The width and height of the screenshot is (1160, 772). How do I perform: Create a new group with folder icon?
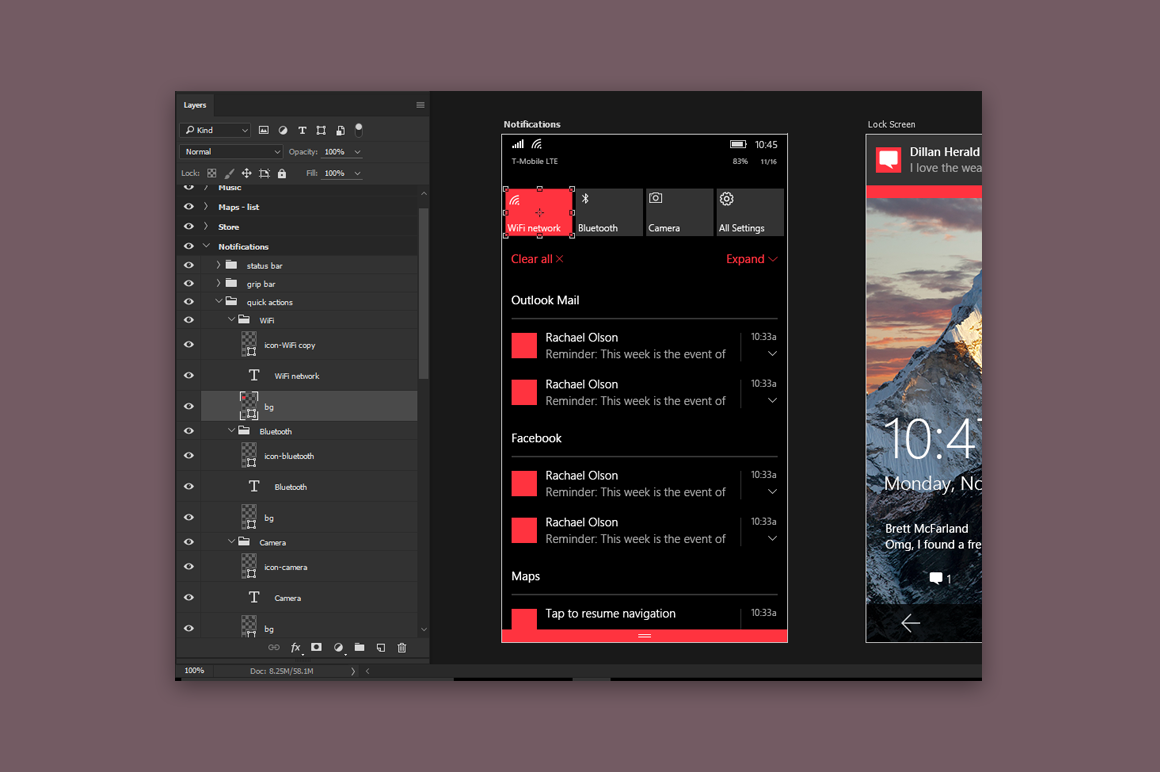point(359,648)
